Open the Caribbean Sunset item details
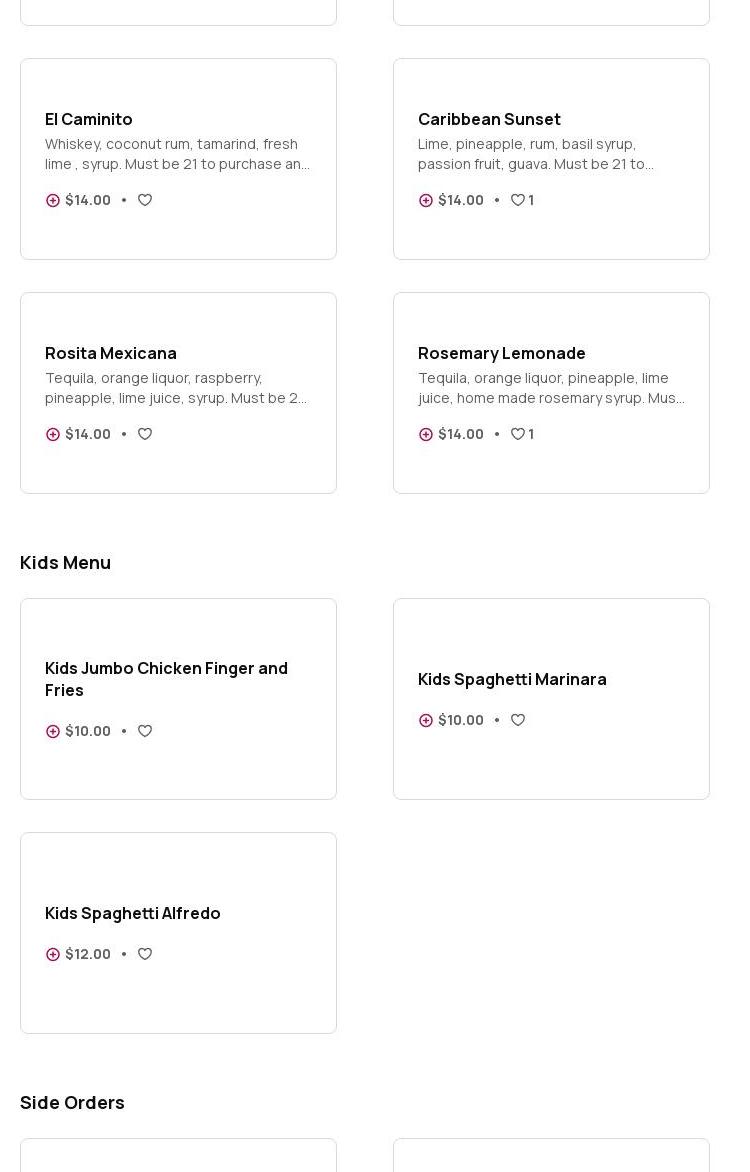The width and height of the screenshot is (750, 1172). (x=489, y=119)
